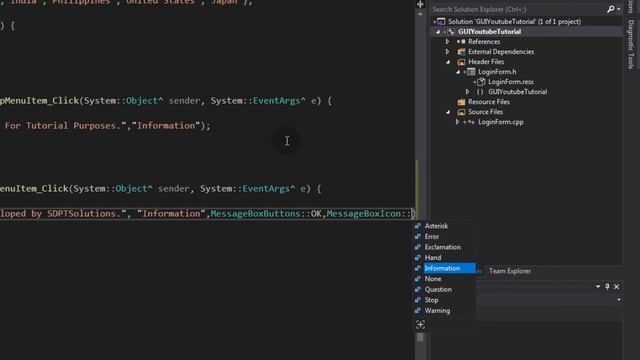Pick Asterisk from the IntelliSense list
This screenshot has height=360, width=640.
pyautogui.click(x=436, y=226)
